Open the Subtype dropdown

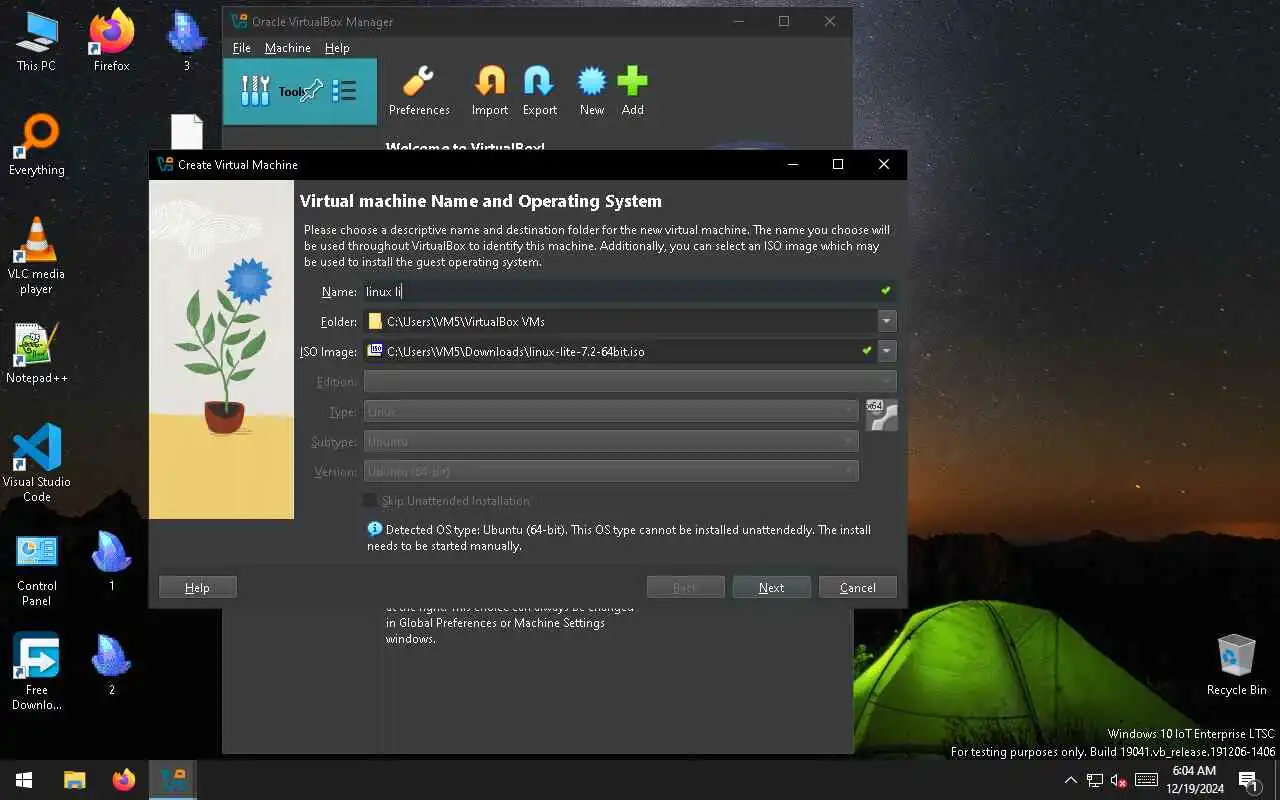(611, 441)
